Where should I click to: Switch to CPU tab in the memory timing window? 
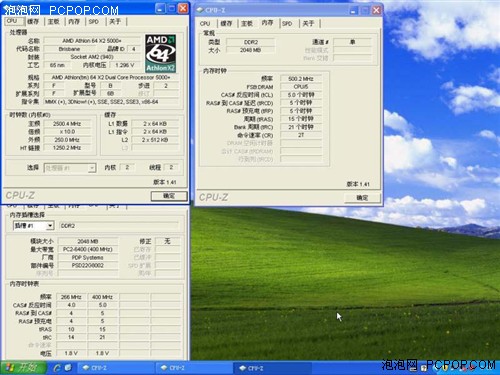205,23
